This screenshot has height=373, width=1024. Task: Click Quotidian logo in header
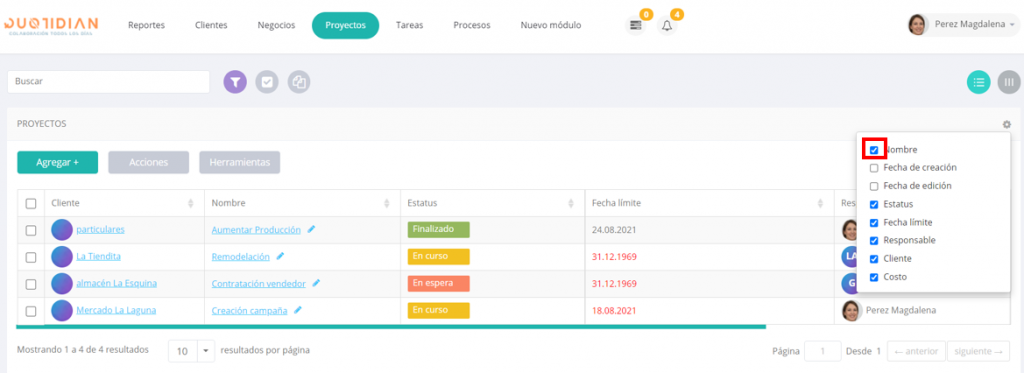coord(52,25)
